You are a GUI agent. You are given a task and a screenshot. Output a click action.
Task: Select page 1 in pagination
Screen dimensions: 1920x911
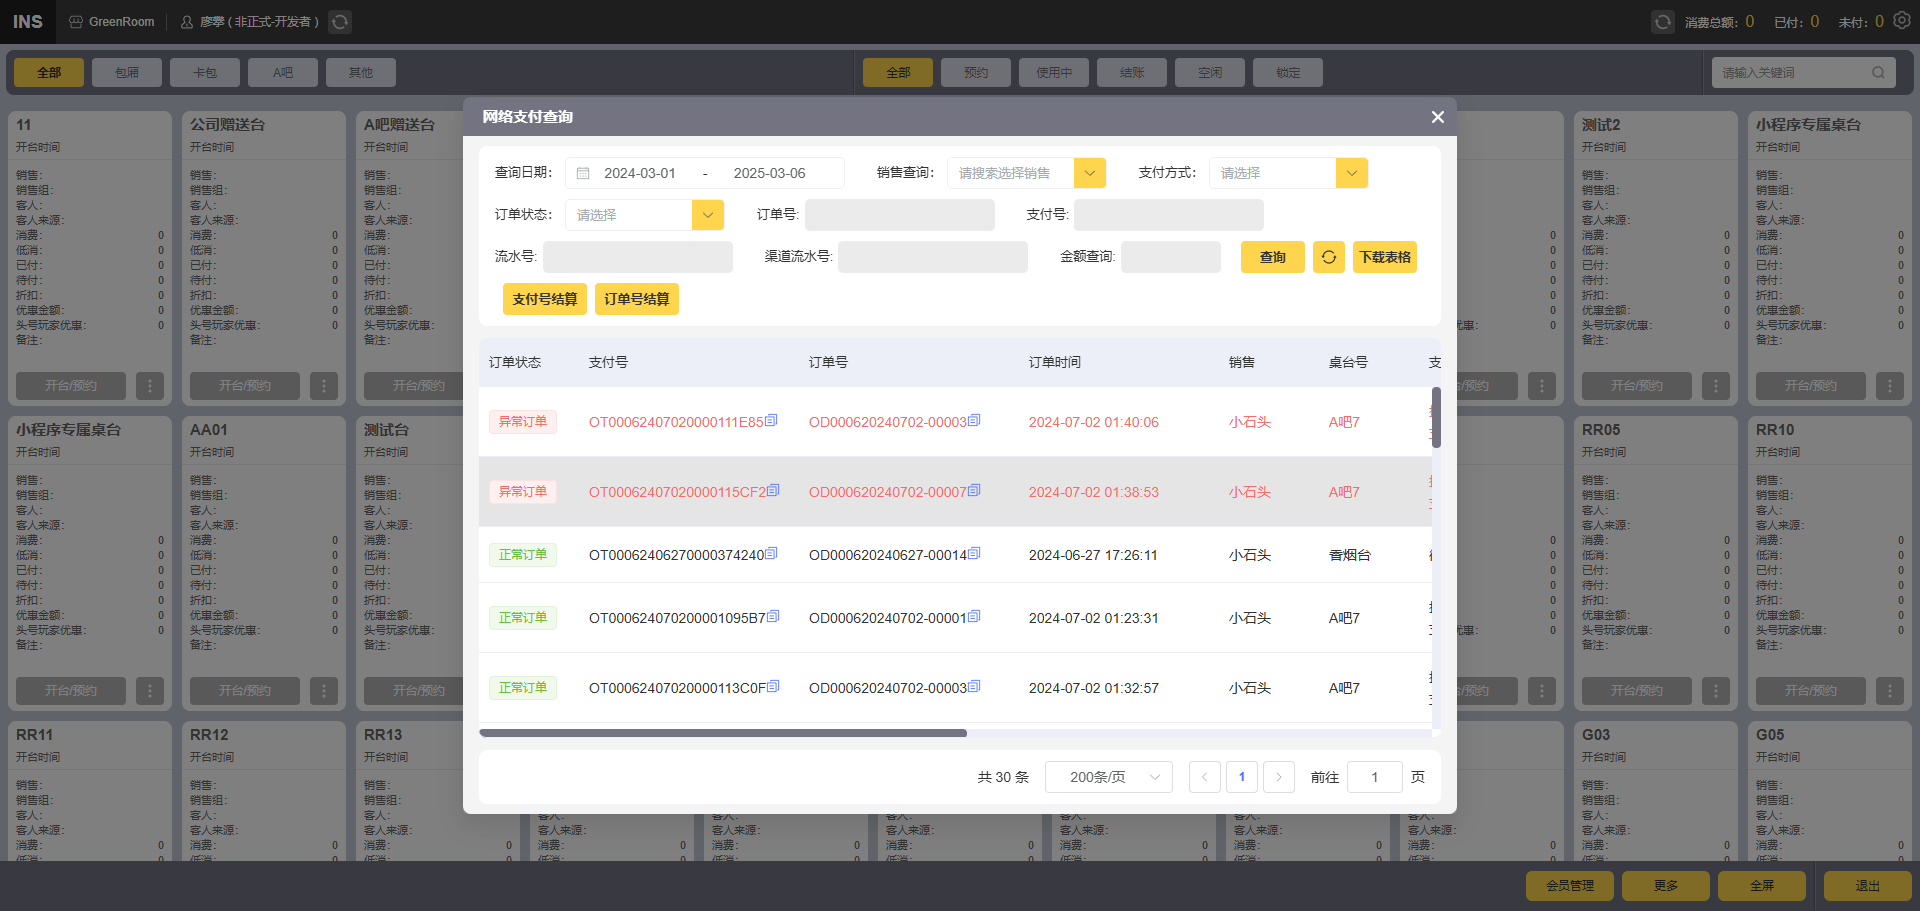coord(1242,777)
